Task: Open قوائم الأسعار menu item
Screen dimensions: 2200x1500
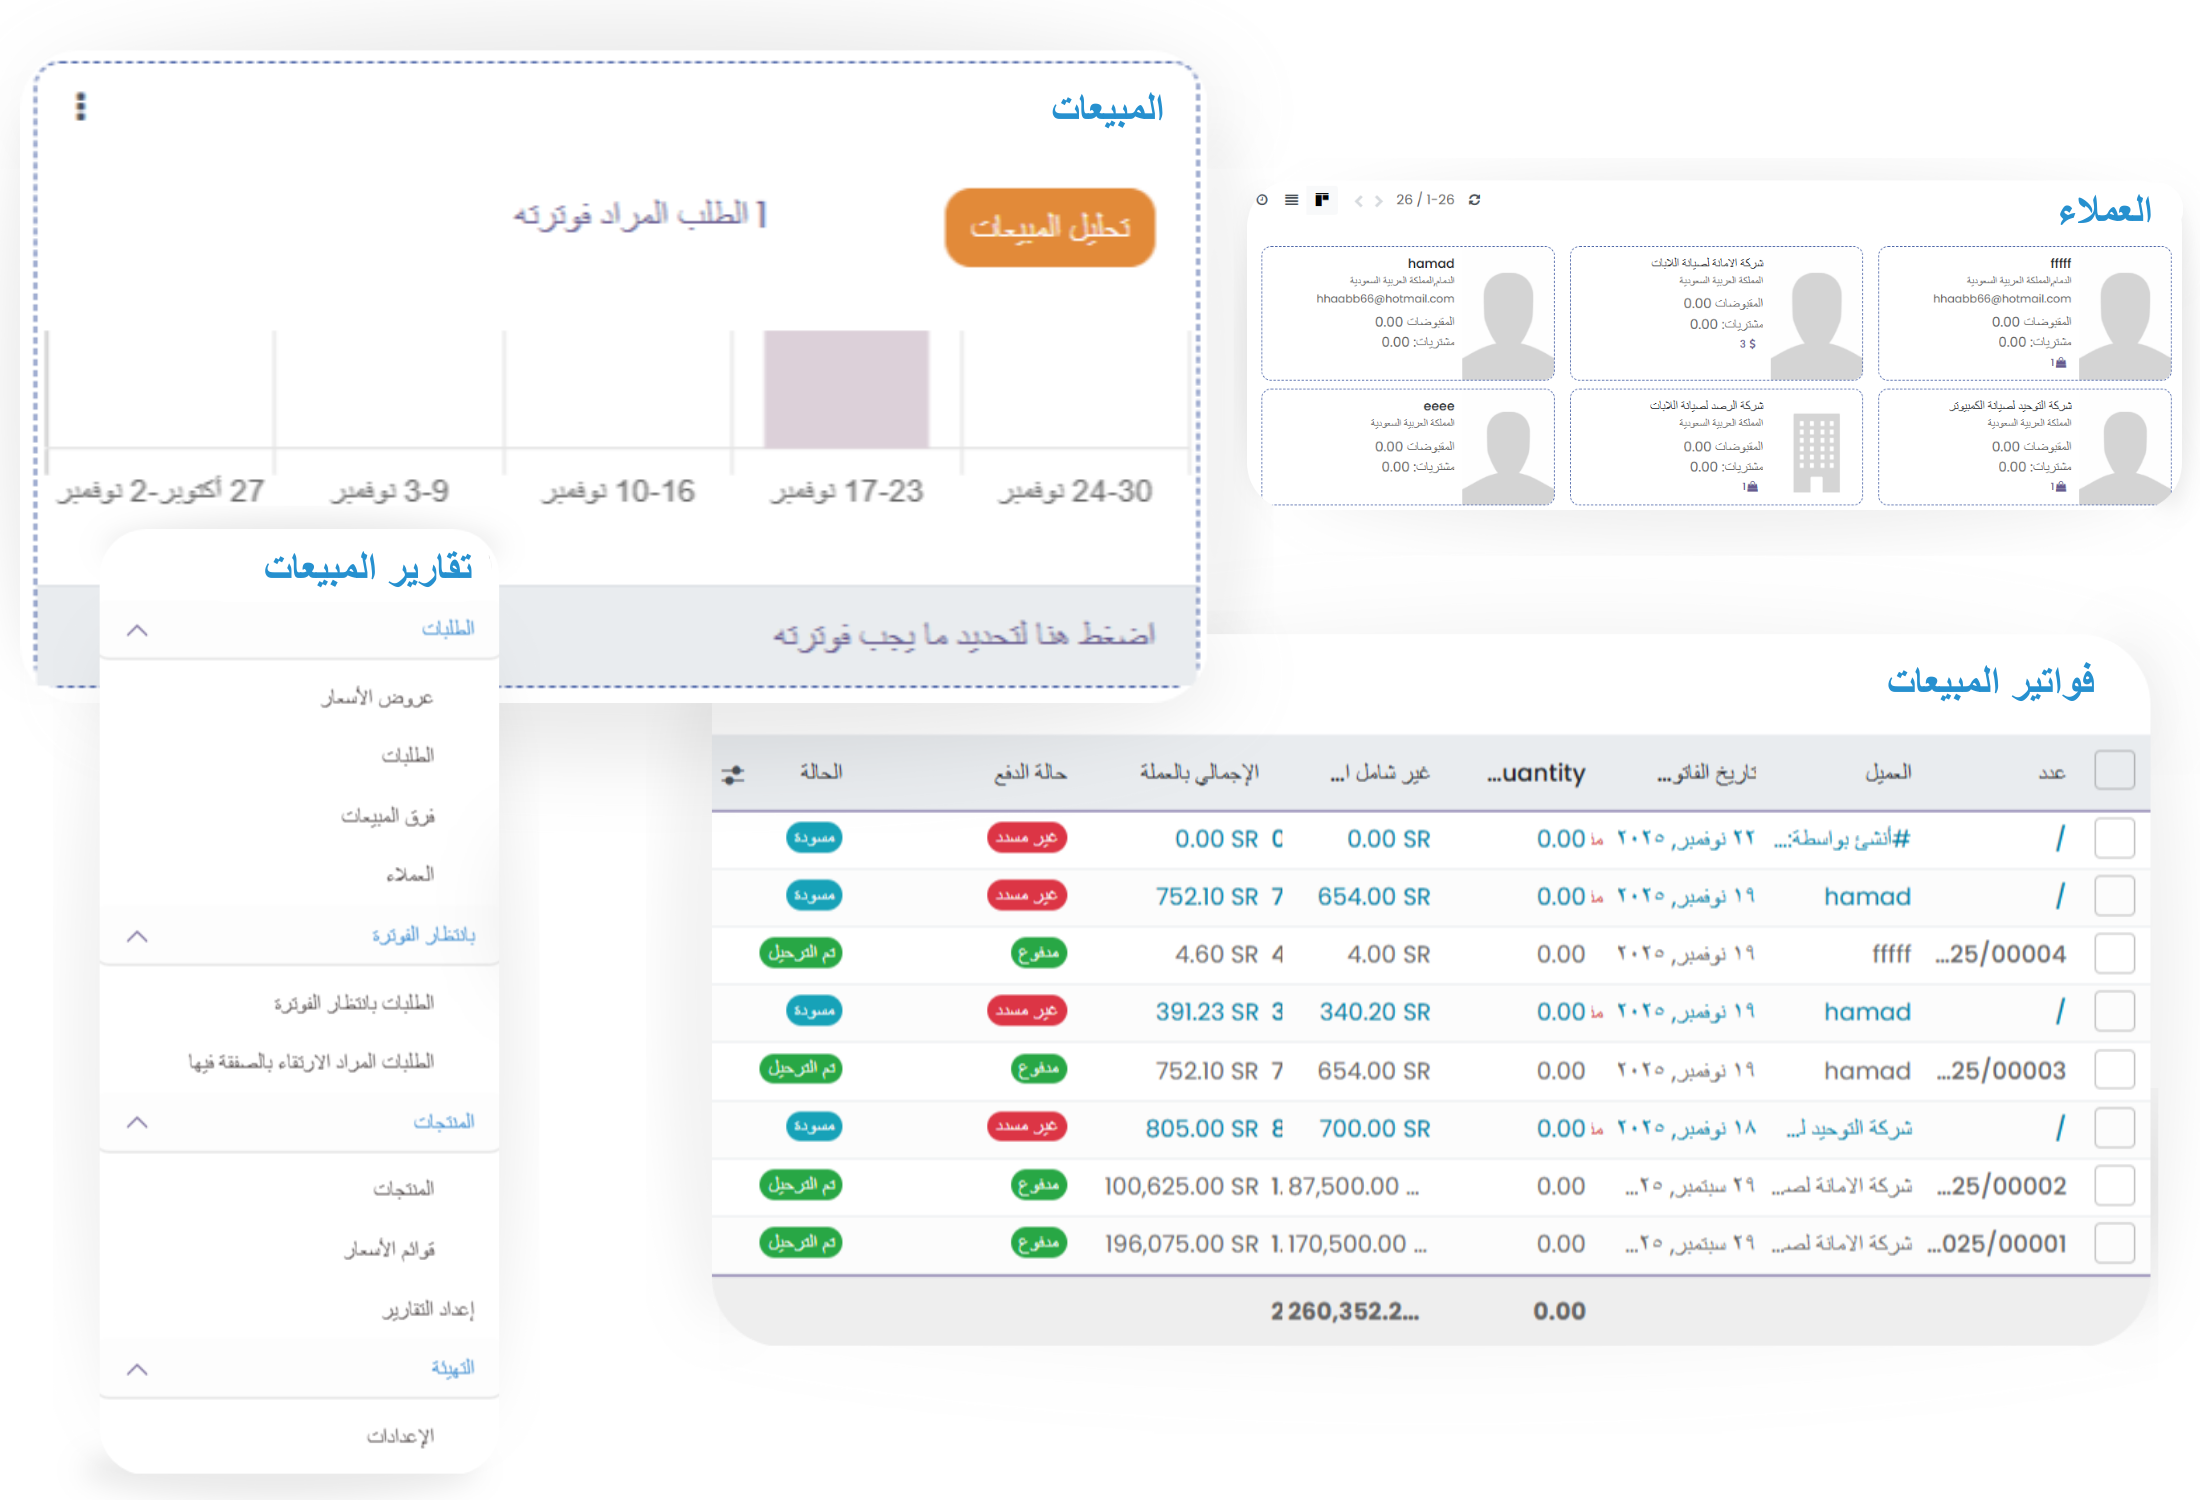Action: tap(389, 1249)
